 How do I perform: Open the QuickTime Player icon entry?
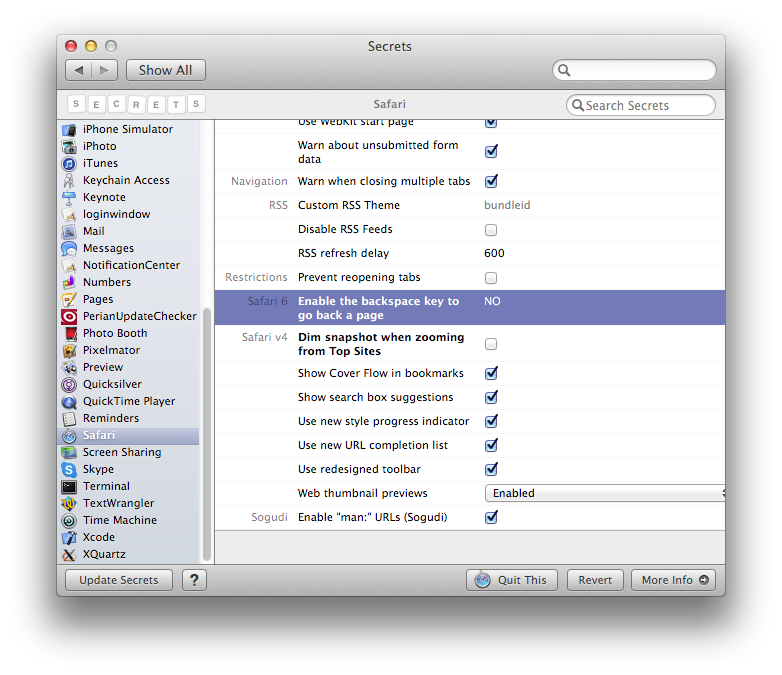pos(69,401)
